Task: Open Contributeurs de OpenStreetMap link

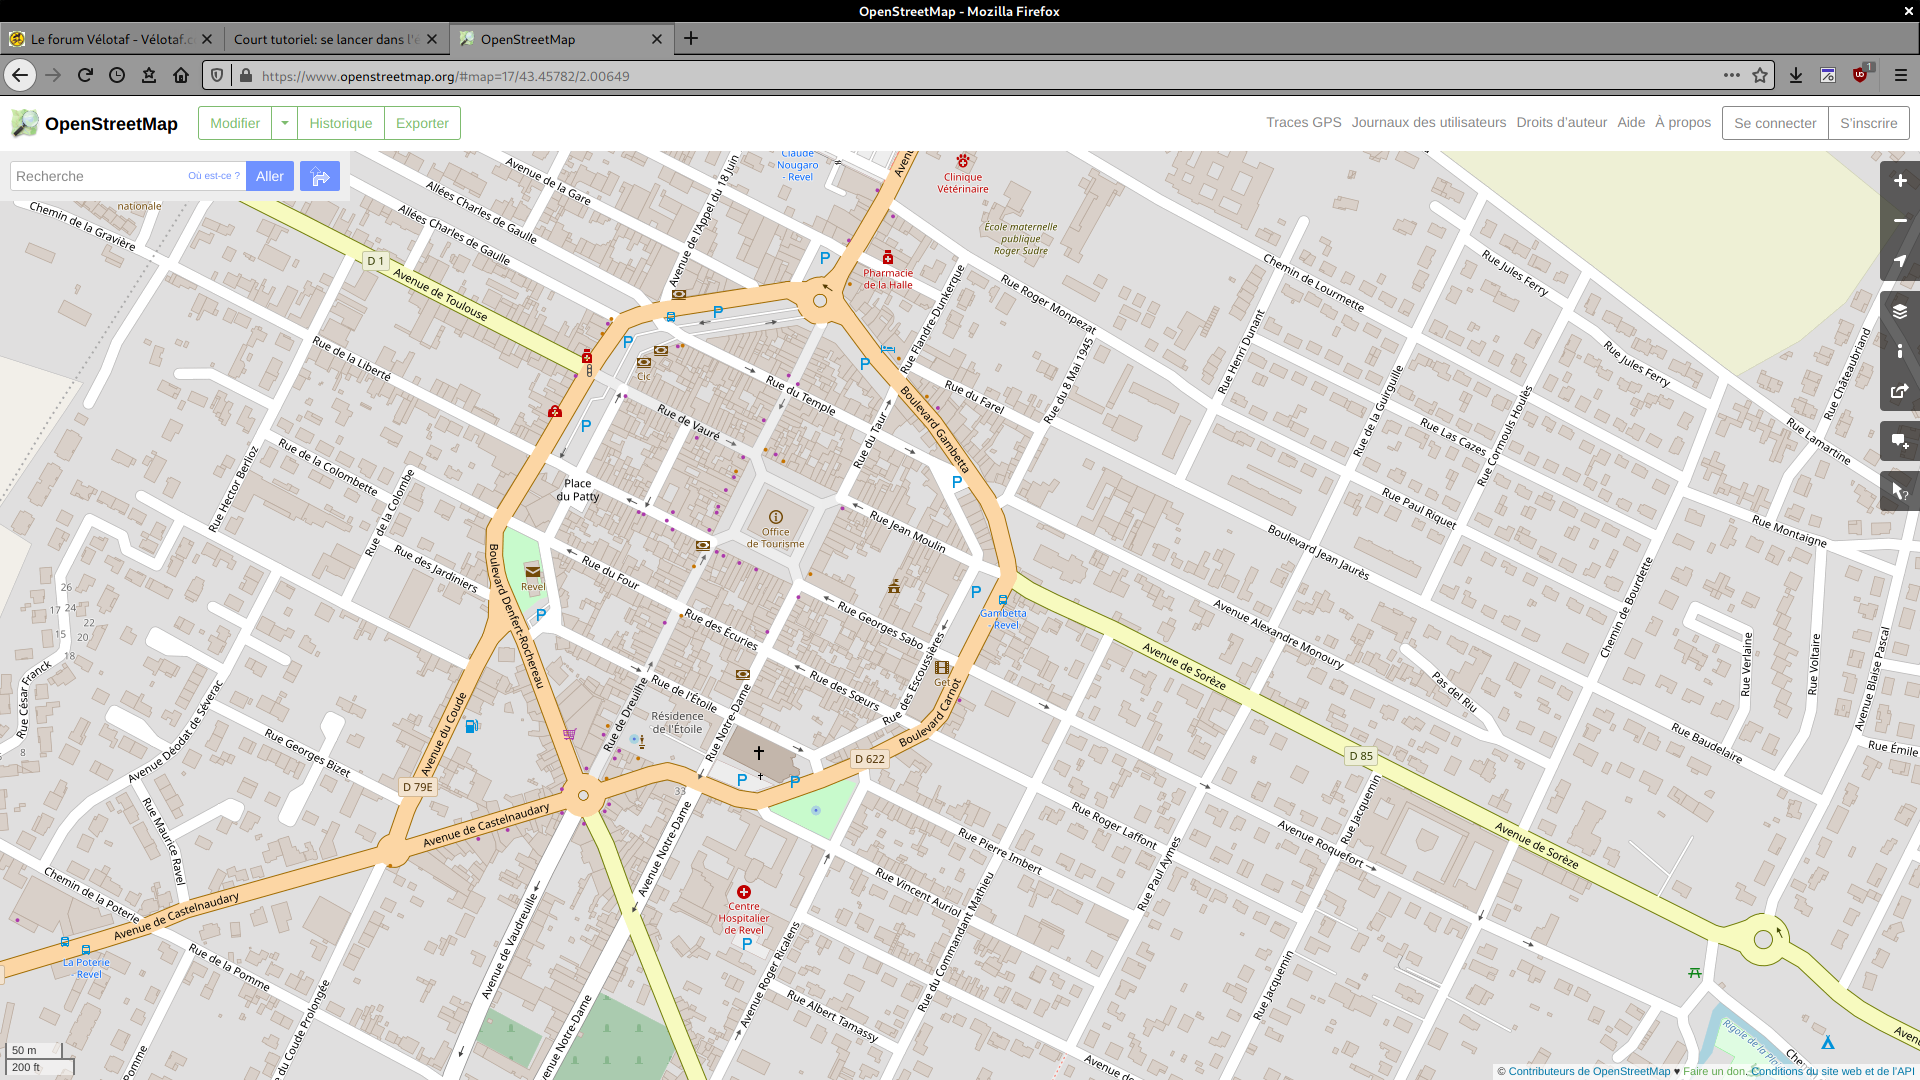Action: pyautogui.click(x=1589, y=1071)
